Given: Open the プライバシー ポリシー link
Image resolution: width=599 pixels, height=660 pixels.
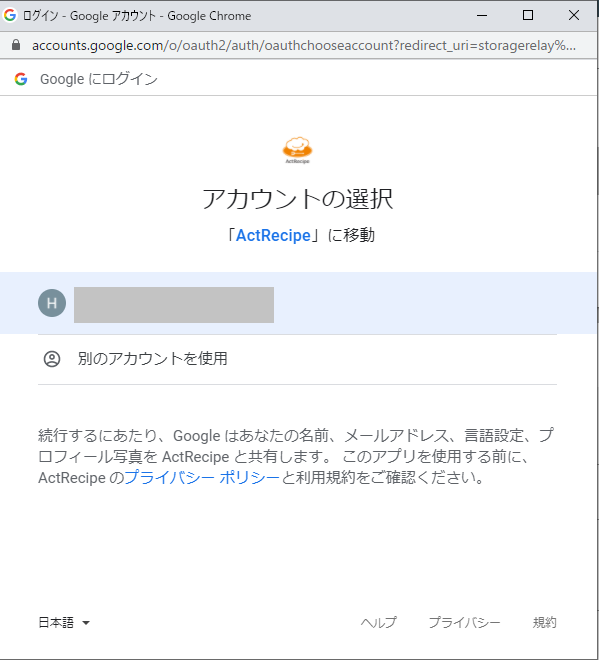Looking at the screenshot, I should (x=202, y=477).
